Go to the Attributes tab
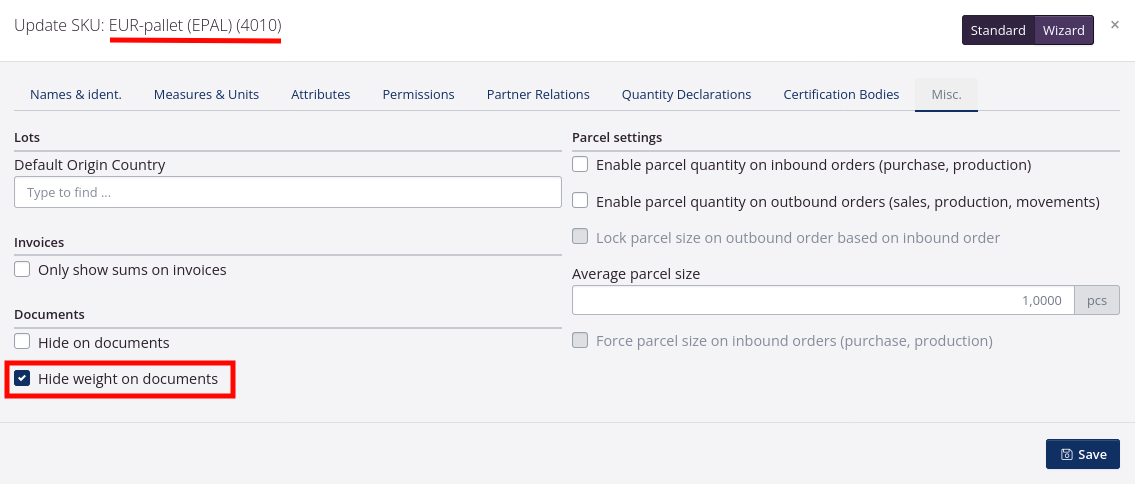This screenshot has width=1135, height=484. [320, 94]
